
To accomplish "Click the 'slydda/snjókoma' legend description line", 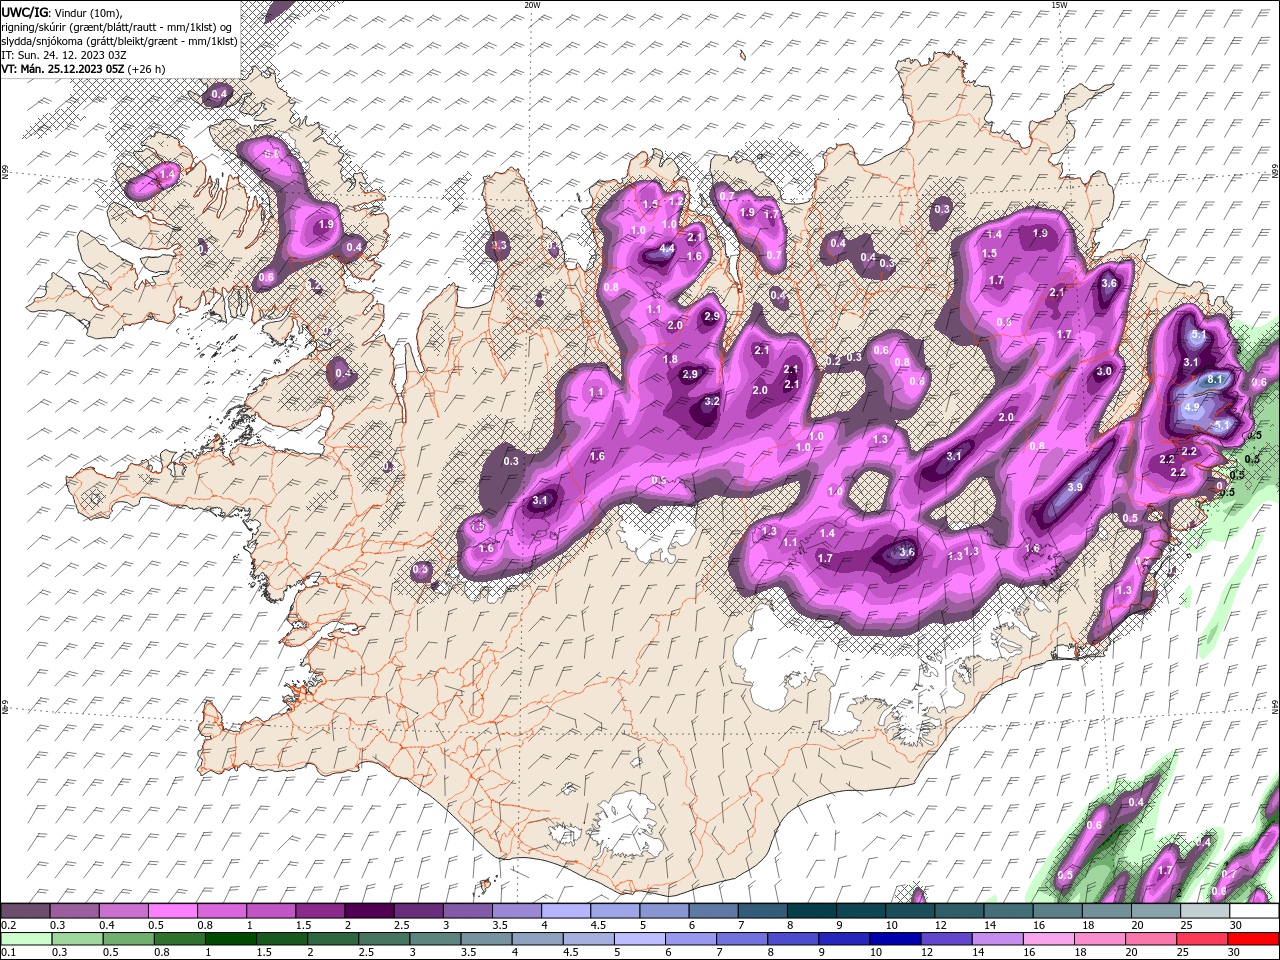I will (x=119, y=41).
